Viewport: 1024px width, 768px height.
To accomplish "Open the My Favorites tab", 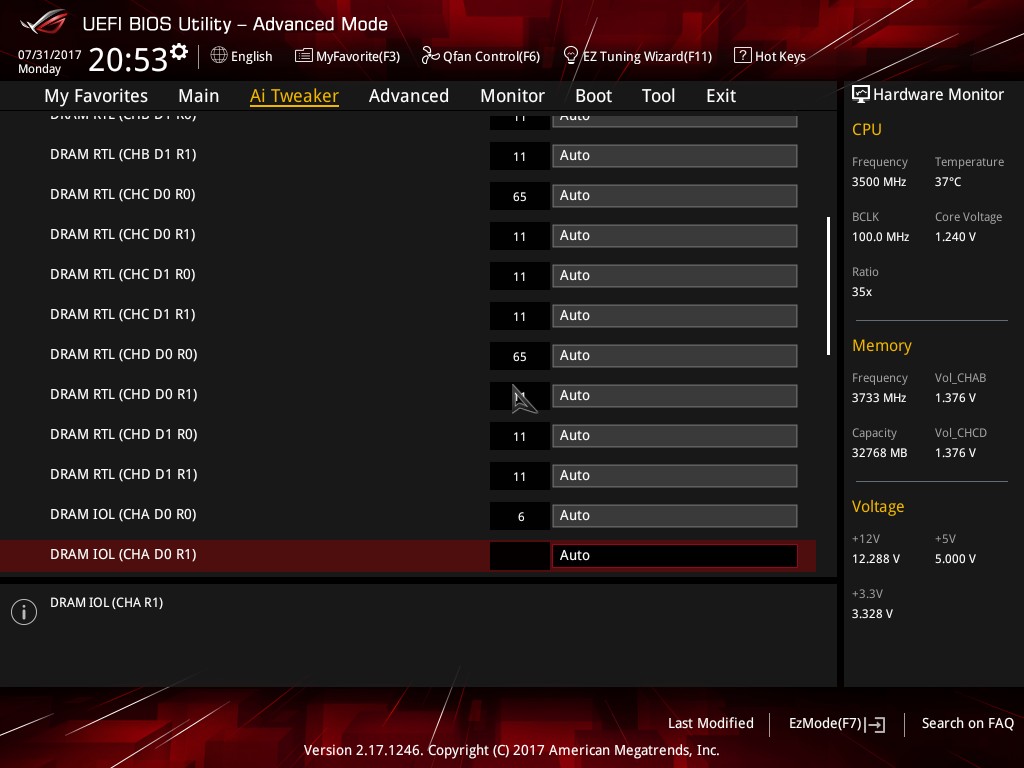I will (x=96, y=96).
